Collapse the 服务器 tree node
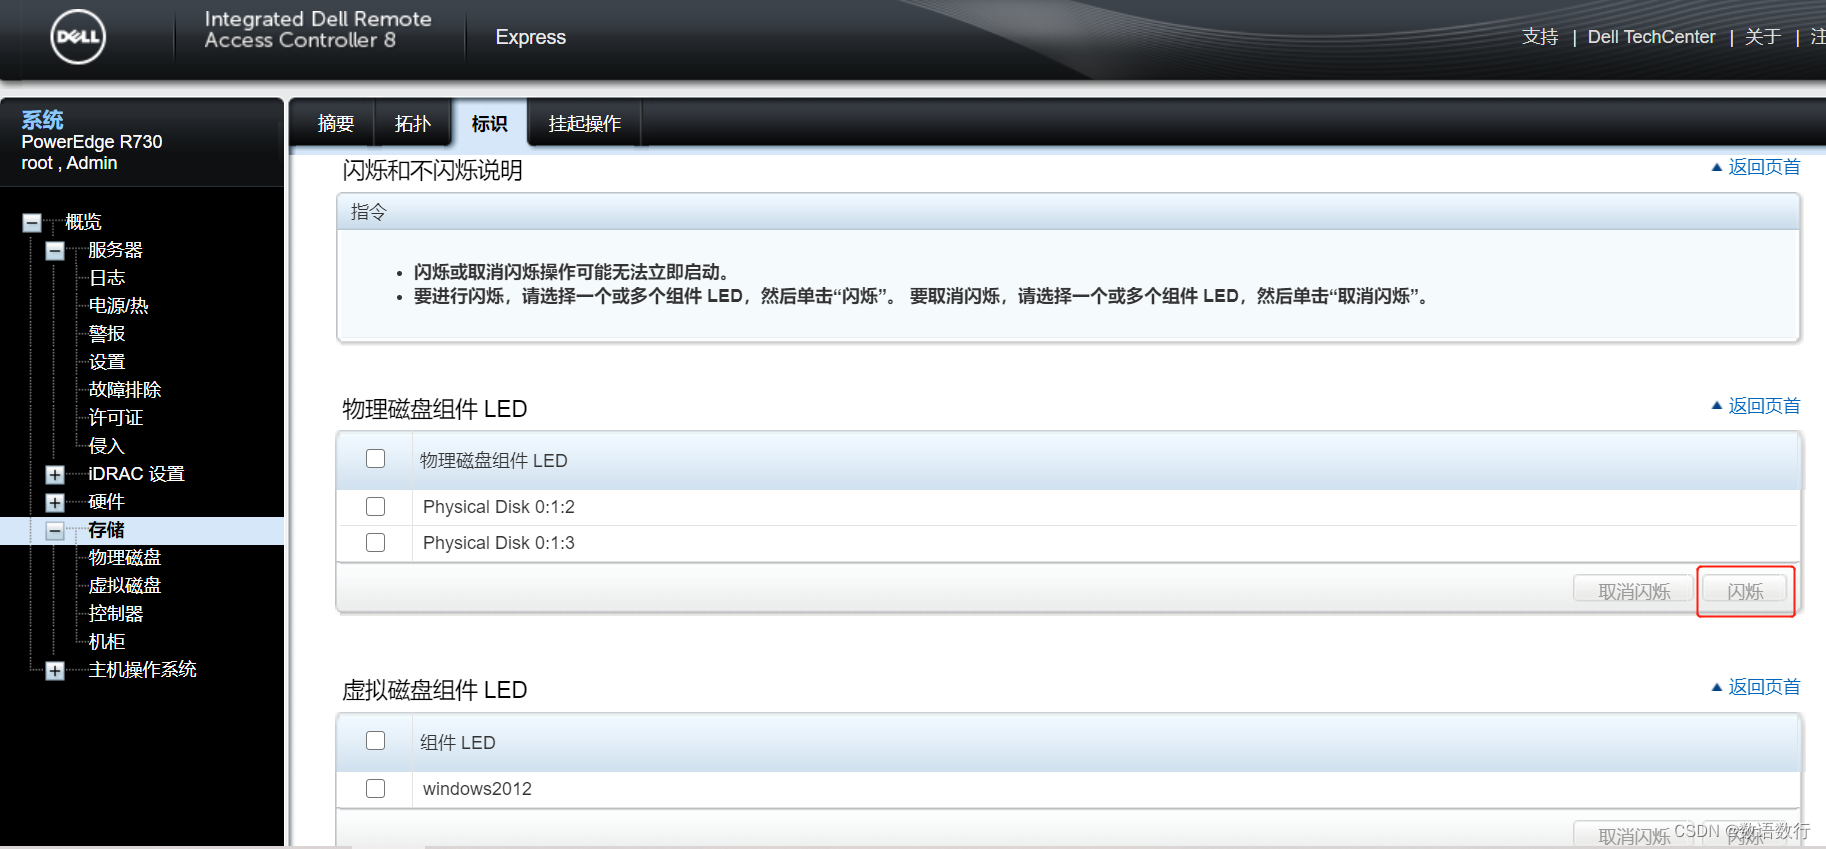The width and height of the screenshot is (1826, 849). coord(55,251)
